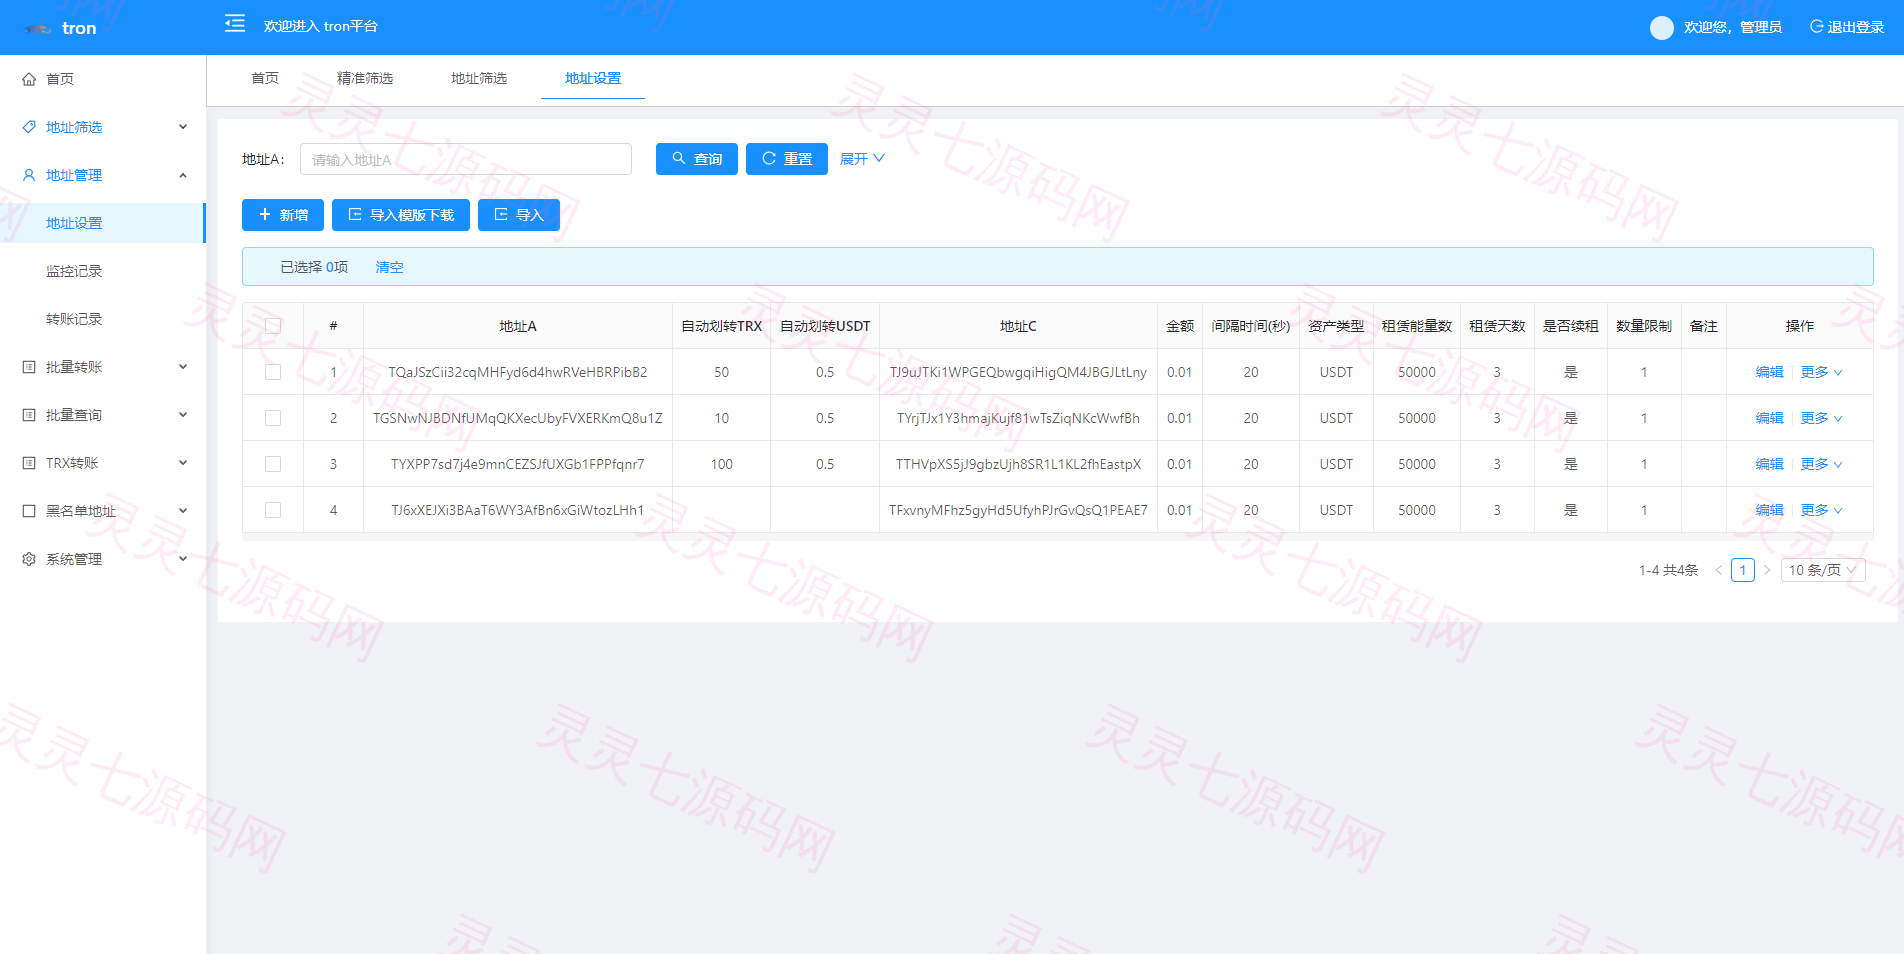Click the 地址筛选 tag icon in sidebar
The width and height of the screenshot is (1904, 954).
pyautogui.click(x=29, y=127)
